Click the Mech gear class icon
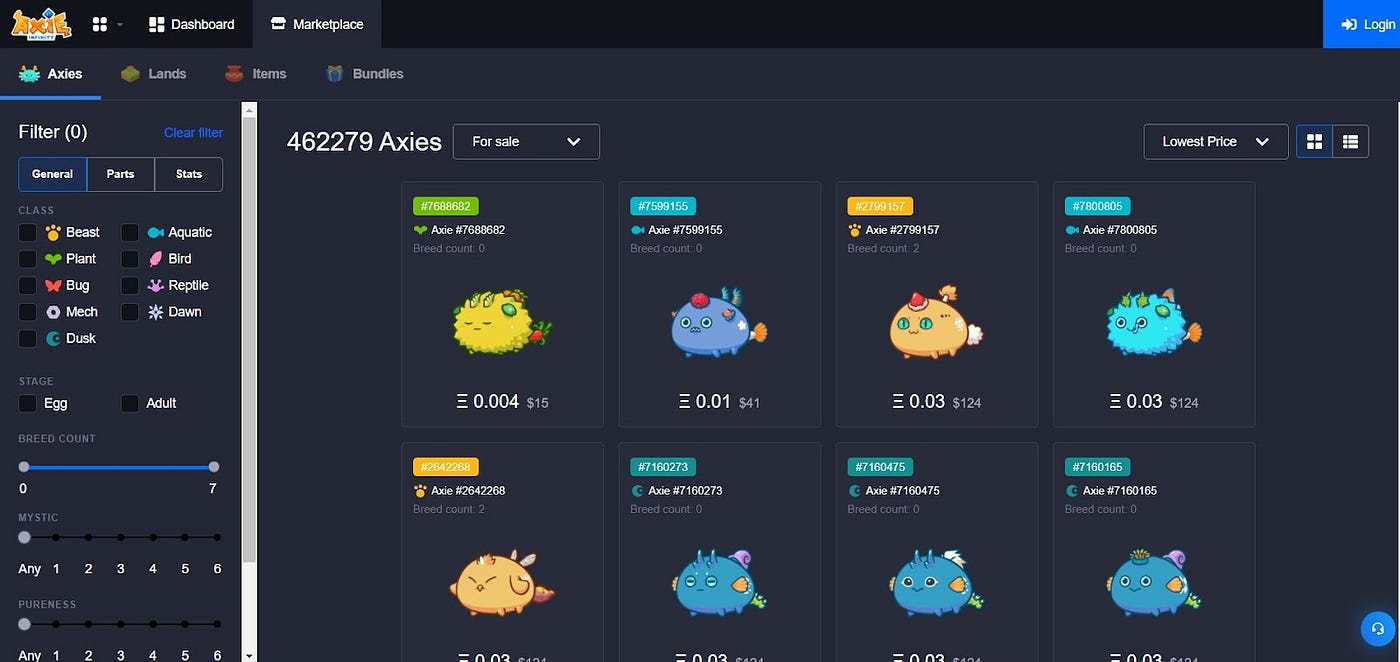Screen dimensions: 1400x662 [x=54, y=312]
